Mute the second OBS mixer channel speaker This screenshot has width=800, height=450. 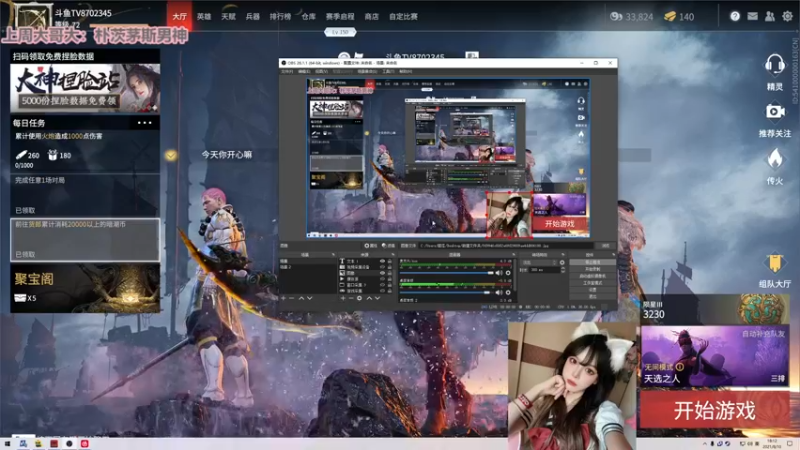499,292
